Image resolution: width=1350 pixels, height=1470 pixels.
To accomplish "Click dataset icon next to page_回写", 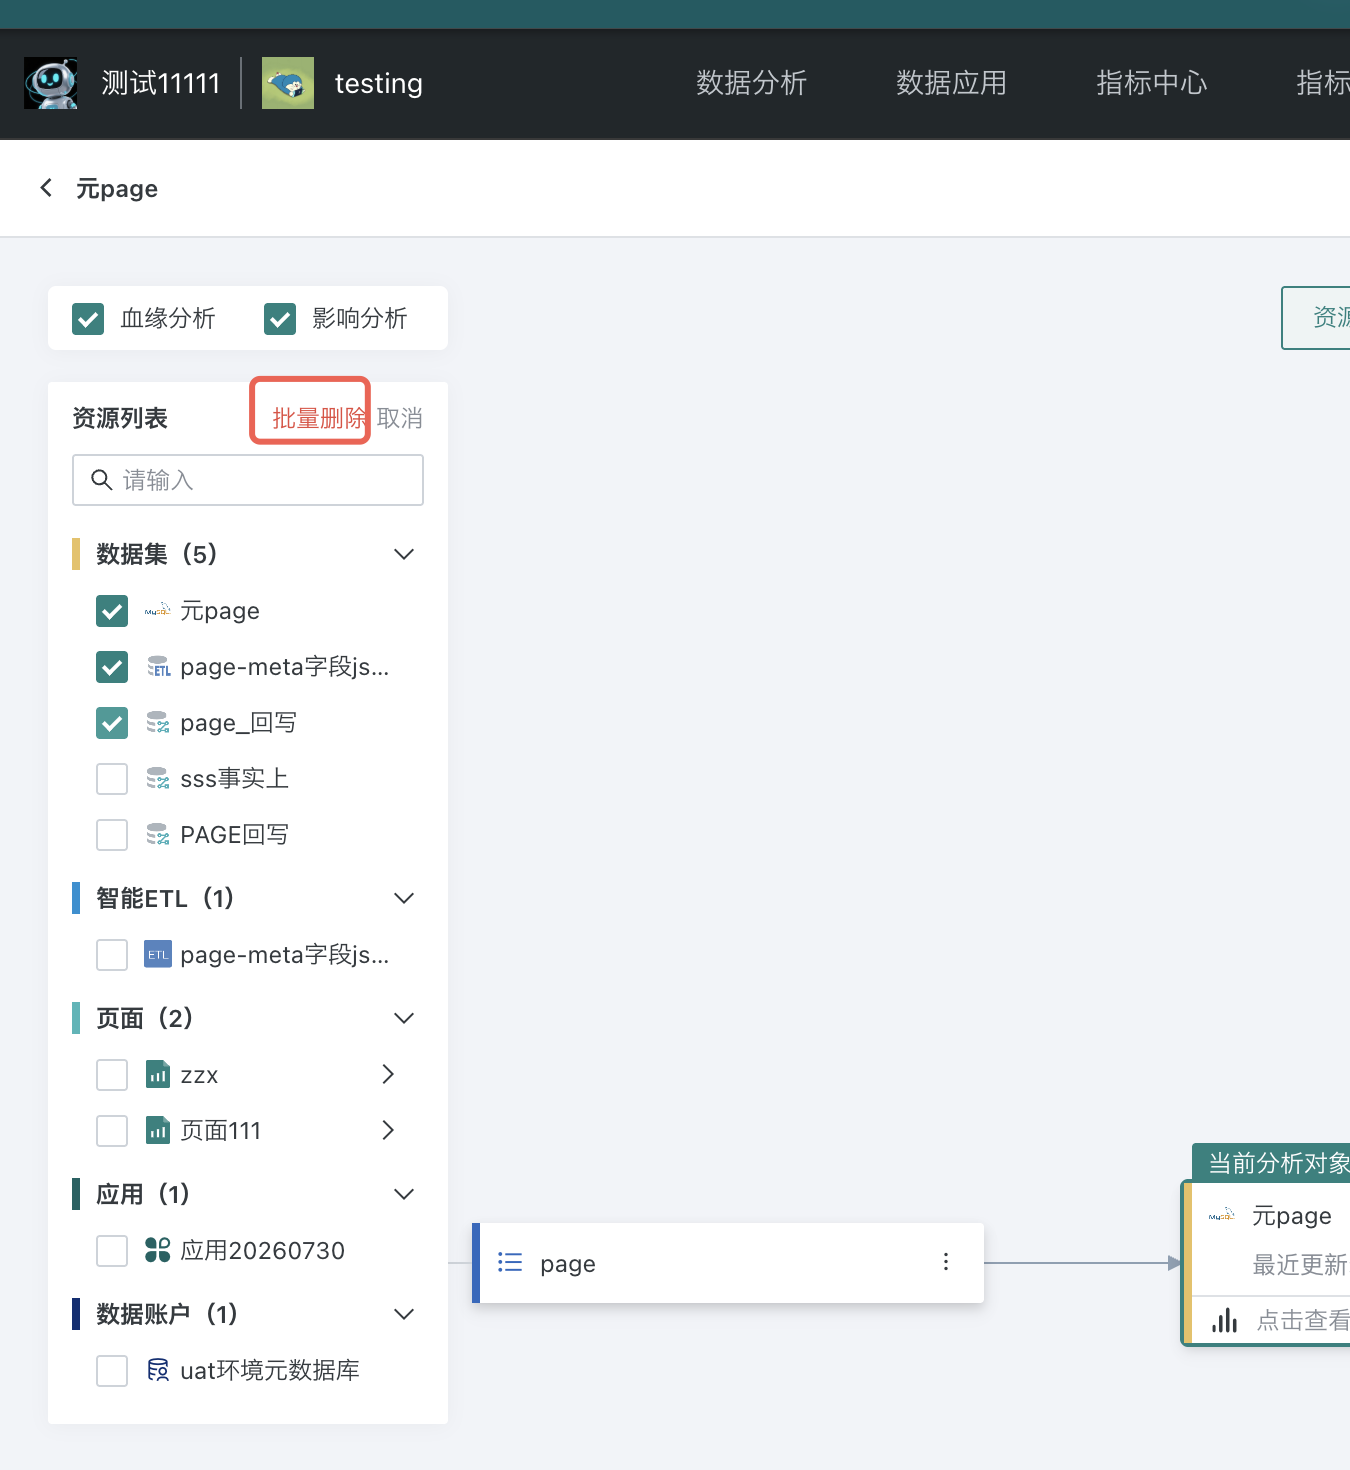I will (x=158, y=723).
